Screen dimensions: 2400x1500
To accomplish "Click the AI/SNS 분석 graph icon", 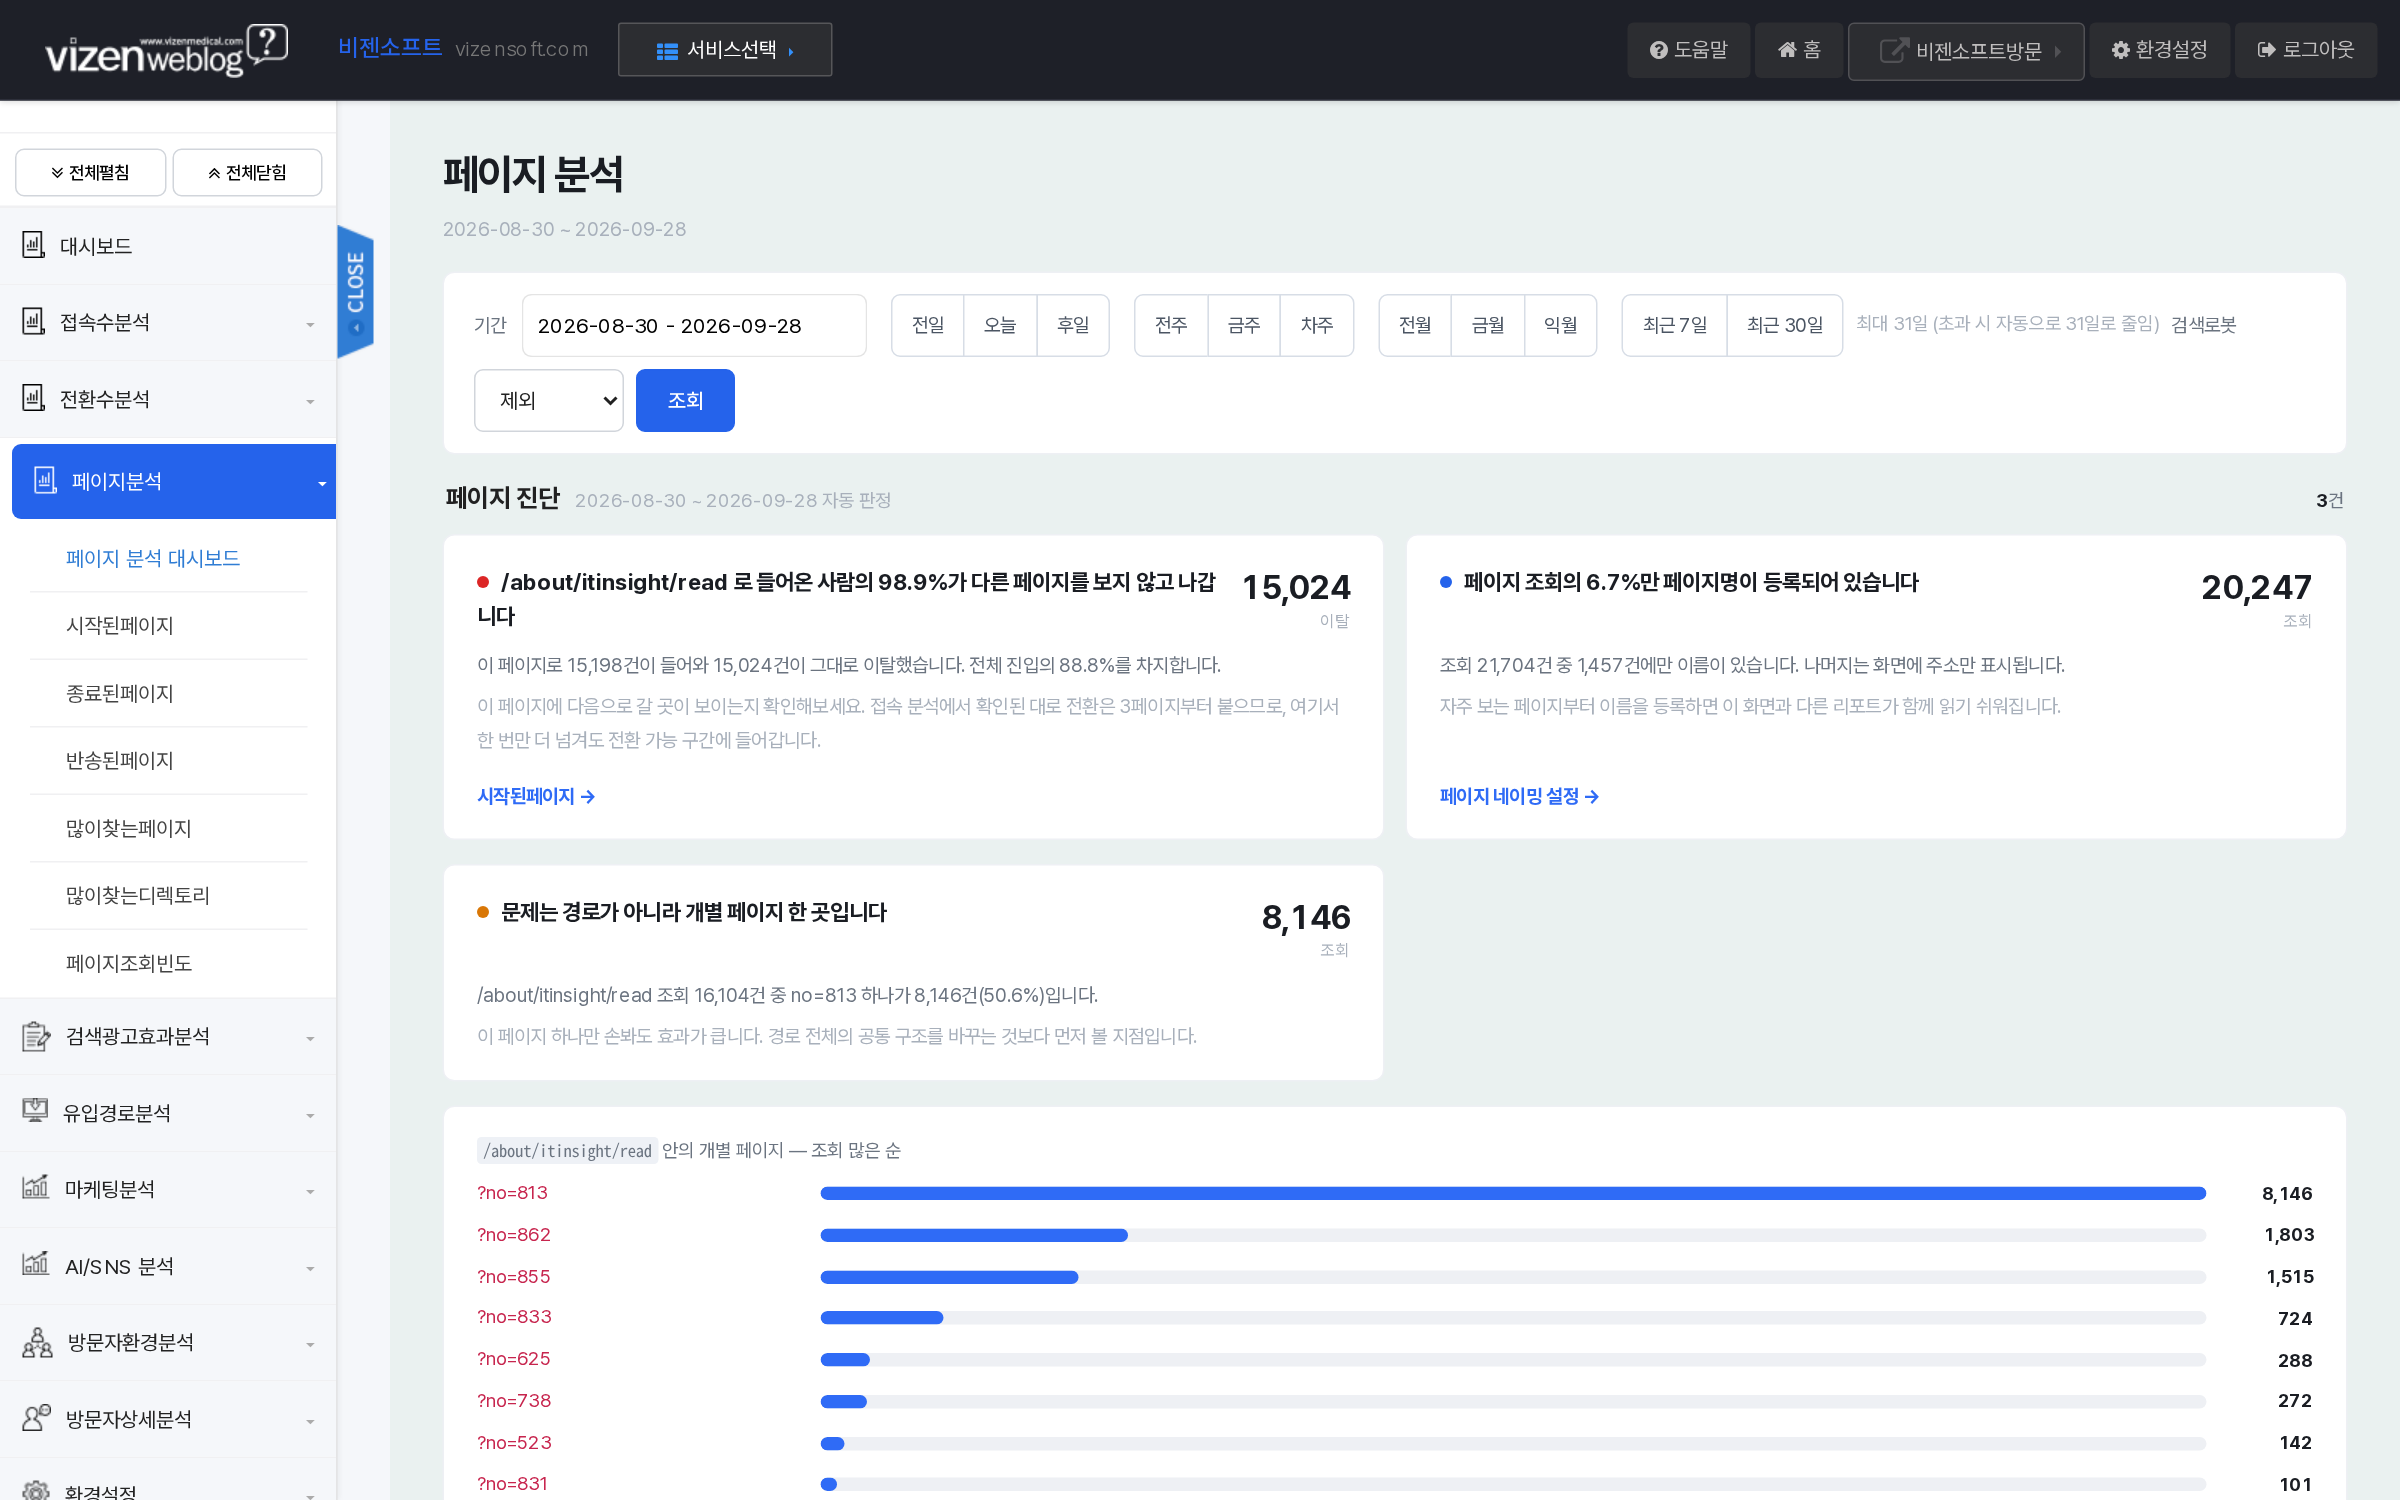I will (x=36, y=1264).
